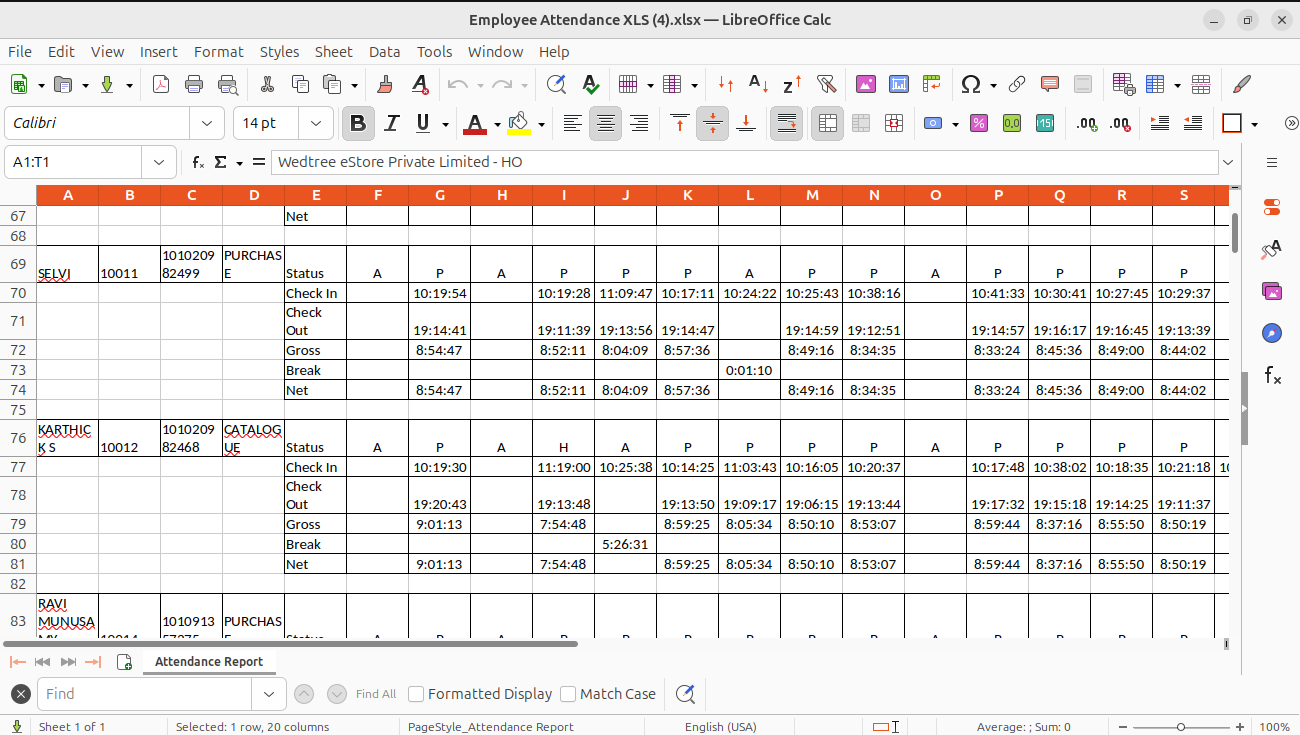The image size is (1300, 735).
Task: Expand formula bar arrow
Action: [x=1229, y=162]
